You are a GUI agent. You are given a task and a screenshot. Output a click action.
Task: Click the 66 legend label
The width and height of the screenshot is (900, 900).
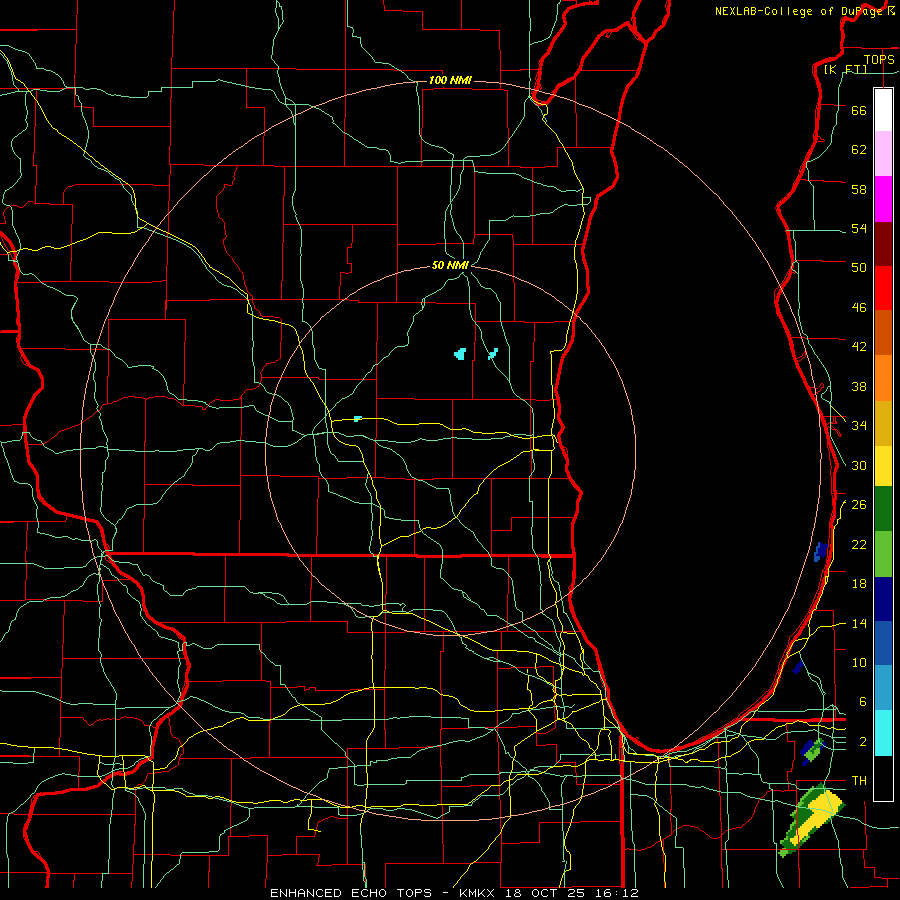(859, 110)
